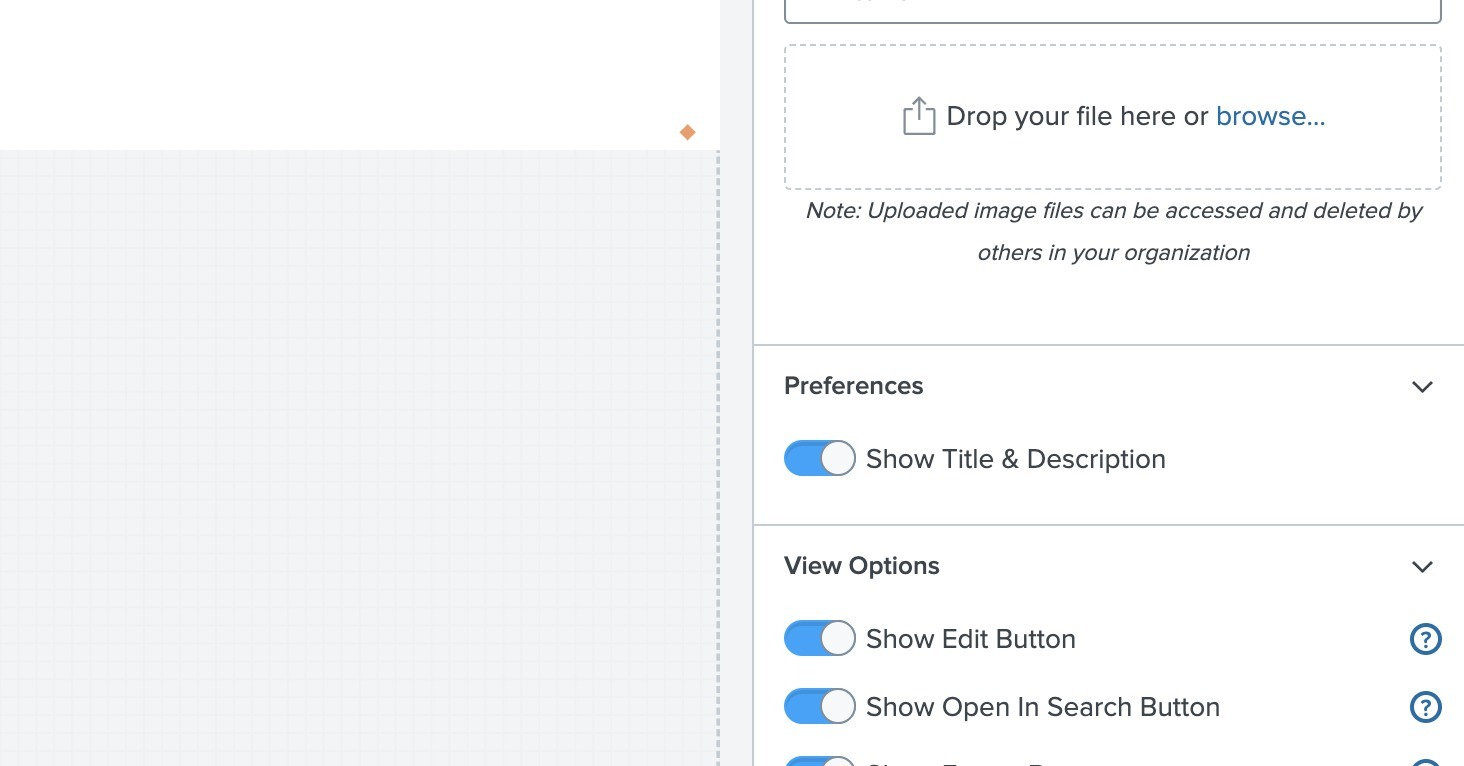1464x766 pixels.
Task: Toggle Show Open In Search Button off
Action: (819, 707)
